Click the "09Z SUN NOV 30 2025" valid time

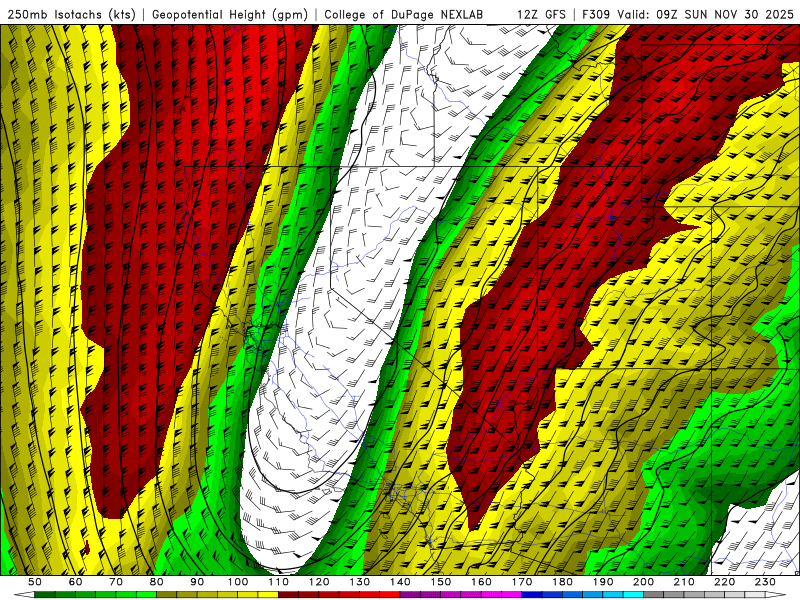pyautogui.click(x=724, y=15)
